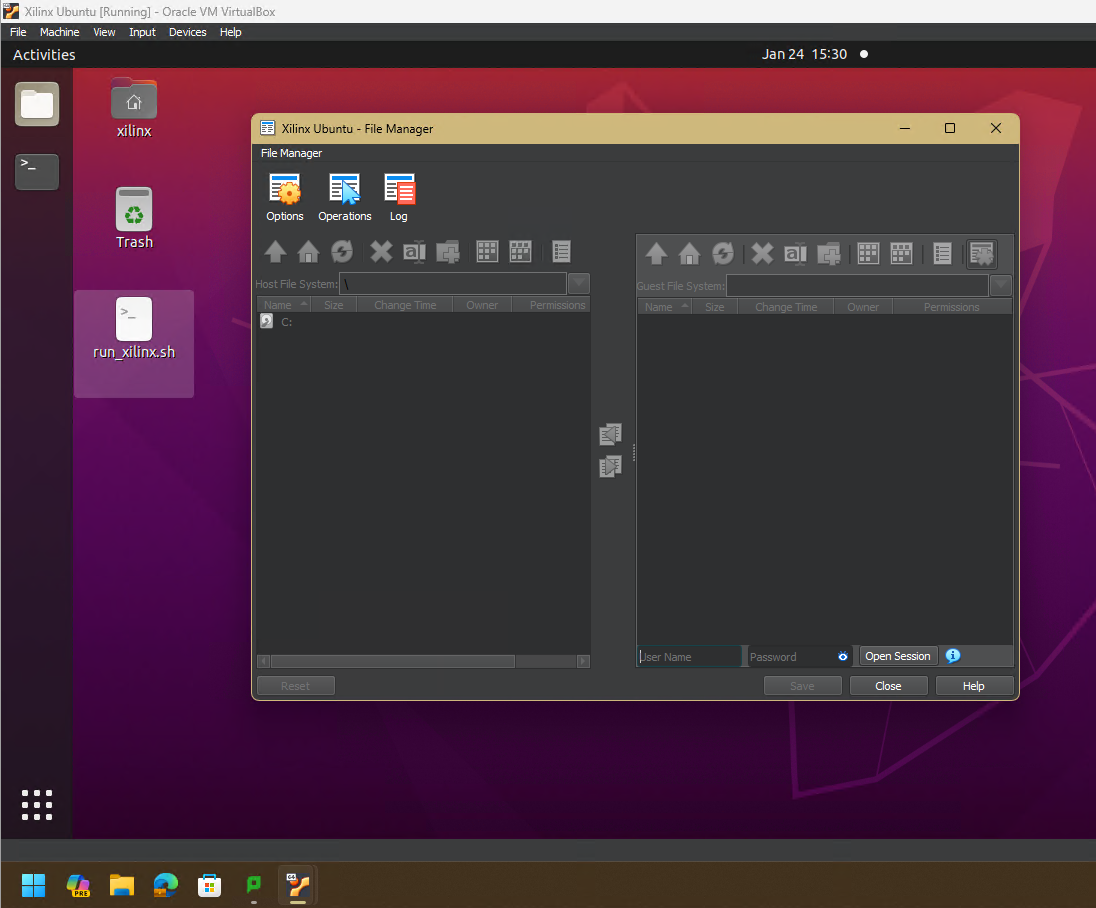
Task: Expand the Host File System path dropdown
Action: (579, 284)
